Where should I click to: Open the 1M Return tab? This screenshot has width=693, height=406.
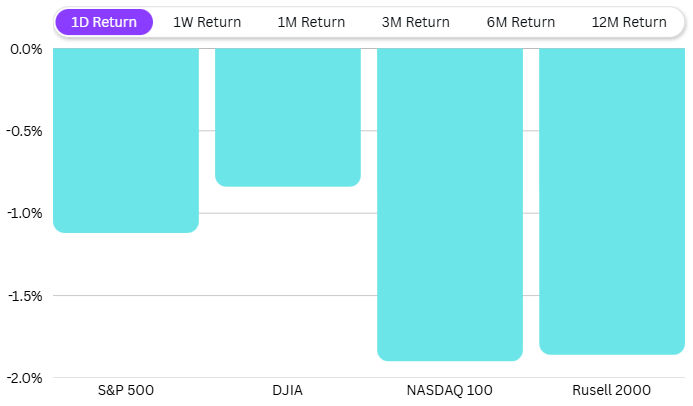311,22
